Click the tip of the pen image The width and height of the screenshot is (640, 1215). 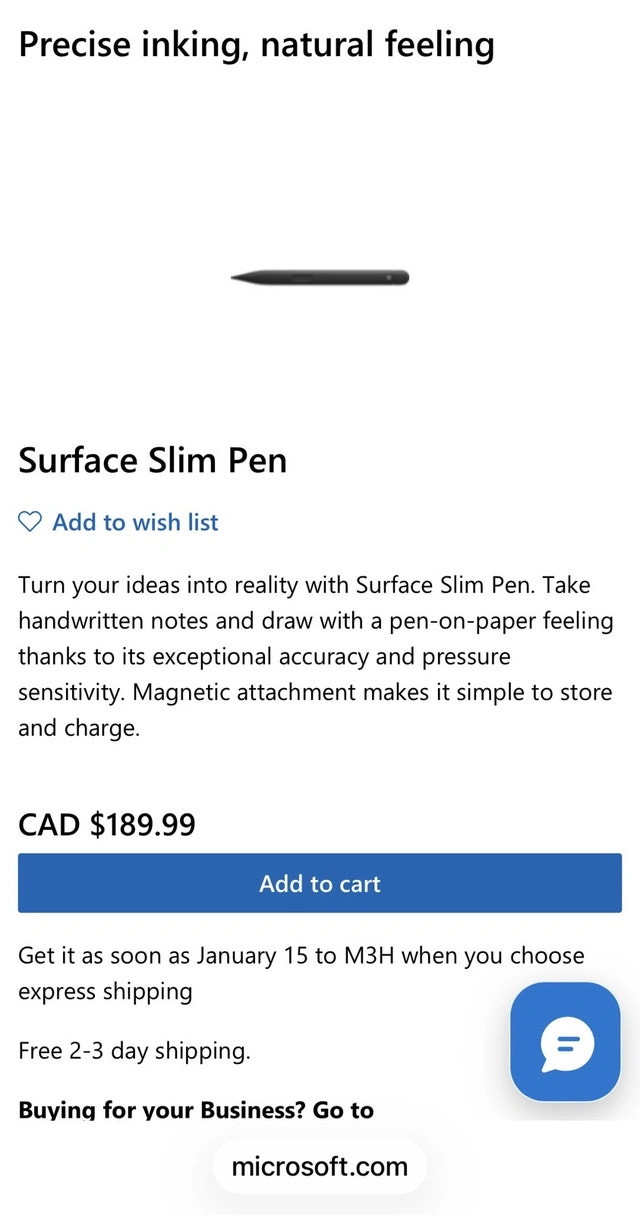(x=236, y=277)
